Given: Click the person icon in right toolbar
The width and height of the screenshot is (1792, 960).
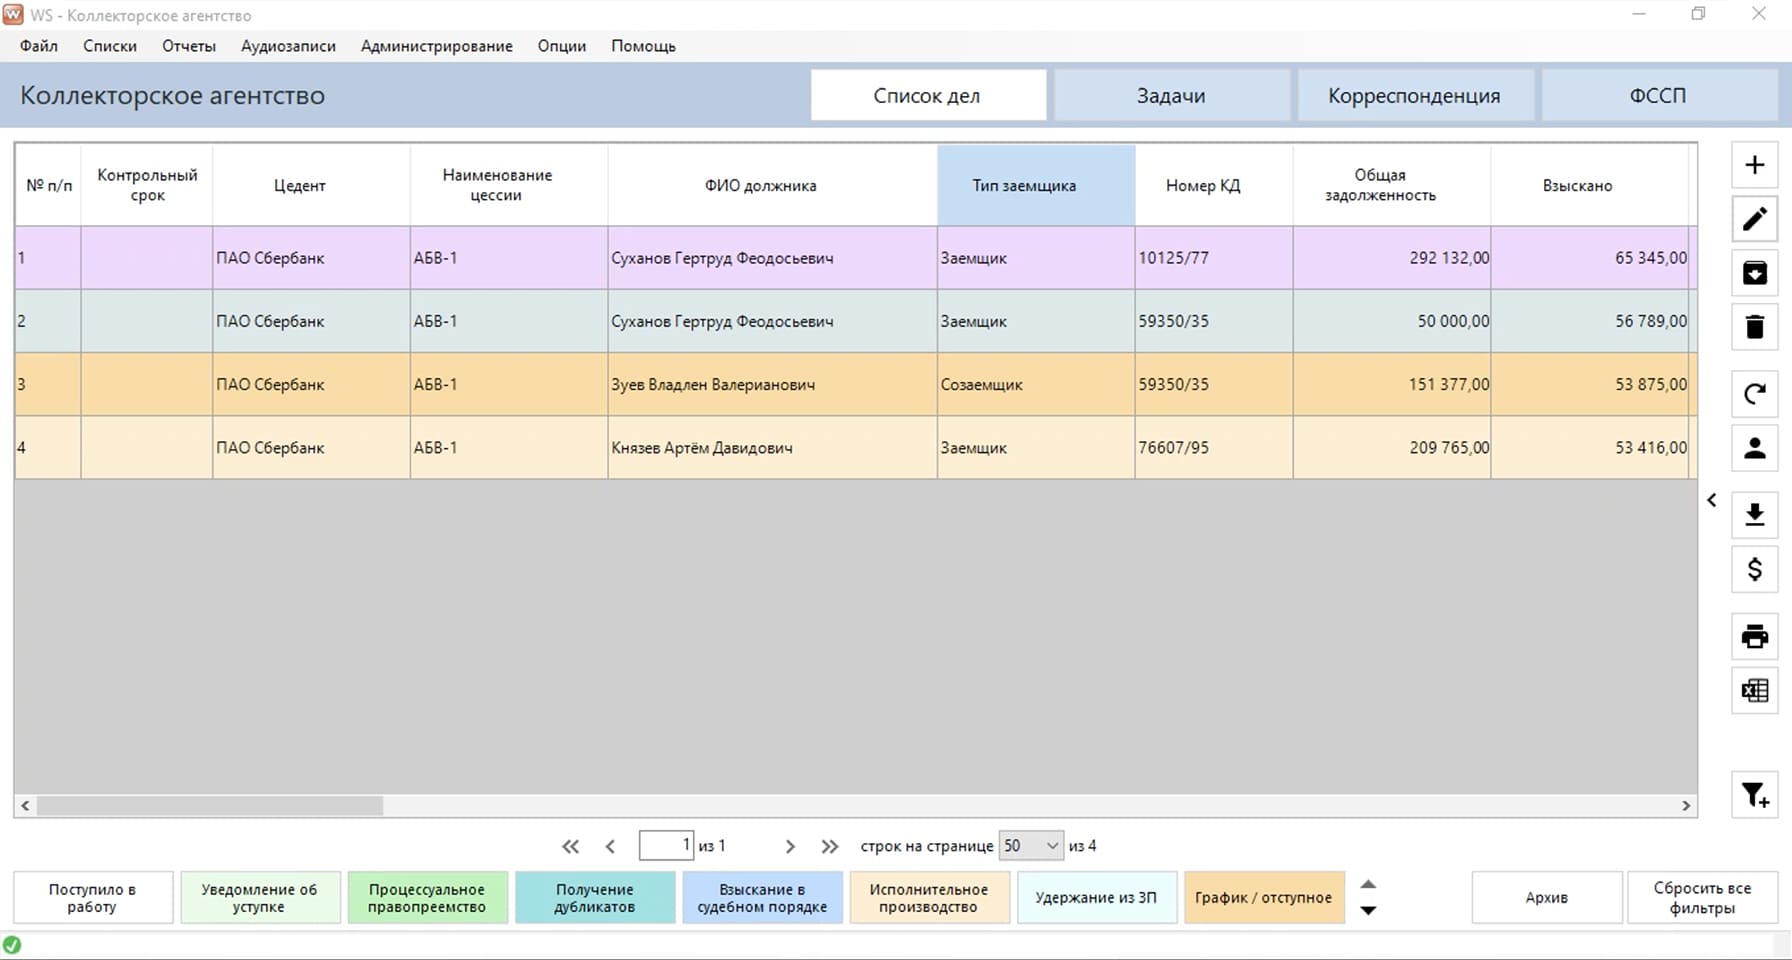Looking at the screenshot, I should [1754, 448].
